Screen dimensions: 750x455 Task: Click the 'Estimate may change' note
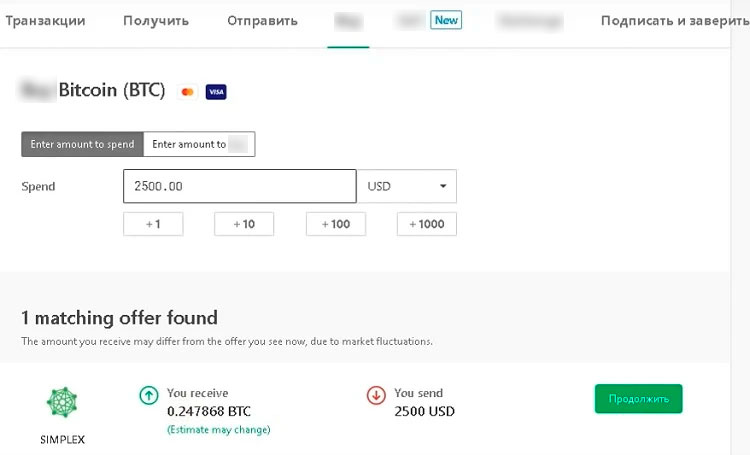coord(218,430)
